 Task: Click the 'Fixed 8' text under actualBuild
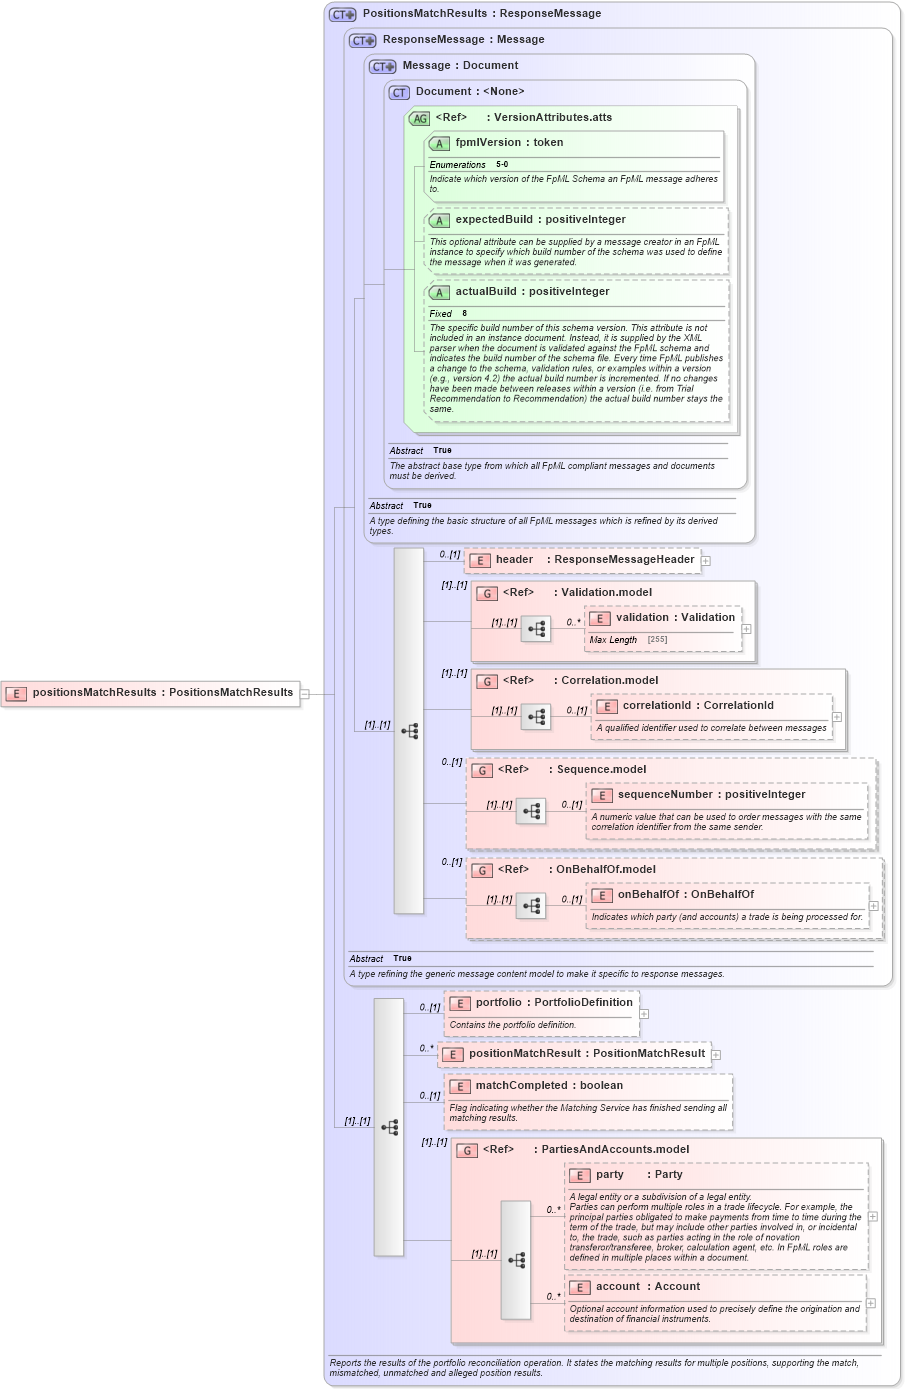pos(448,314)
